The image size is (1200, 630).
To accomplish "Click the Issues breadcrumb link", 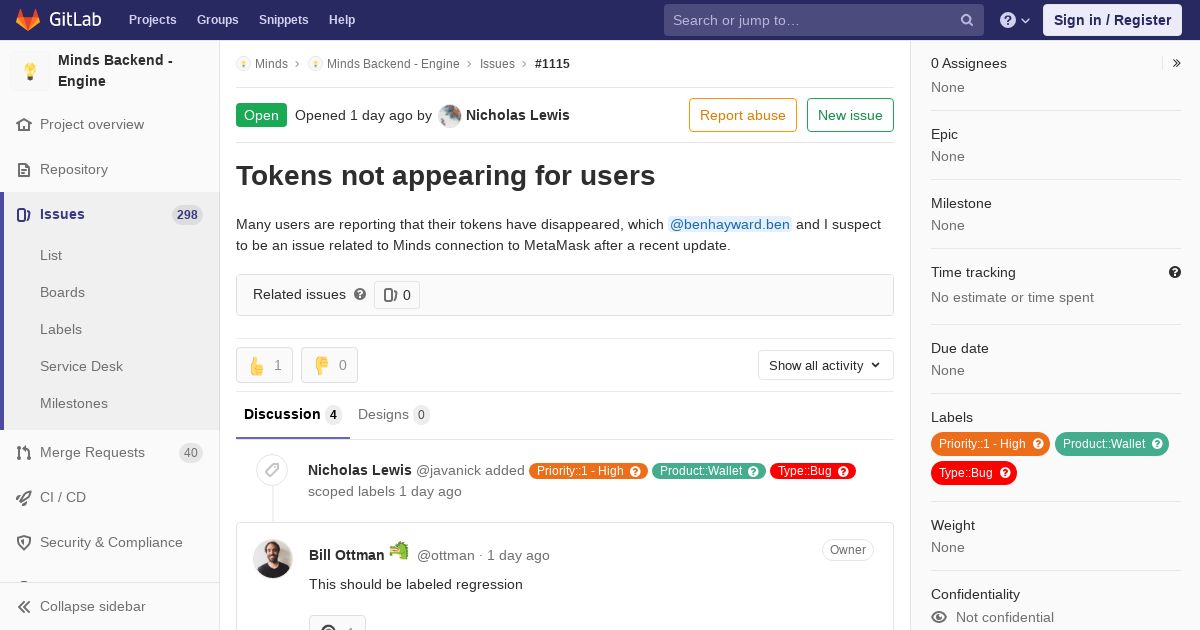I will (497, 63).
